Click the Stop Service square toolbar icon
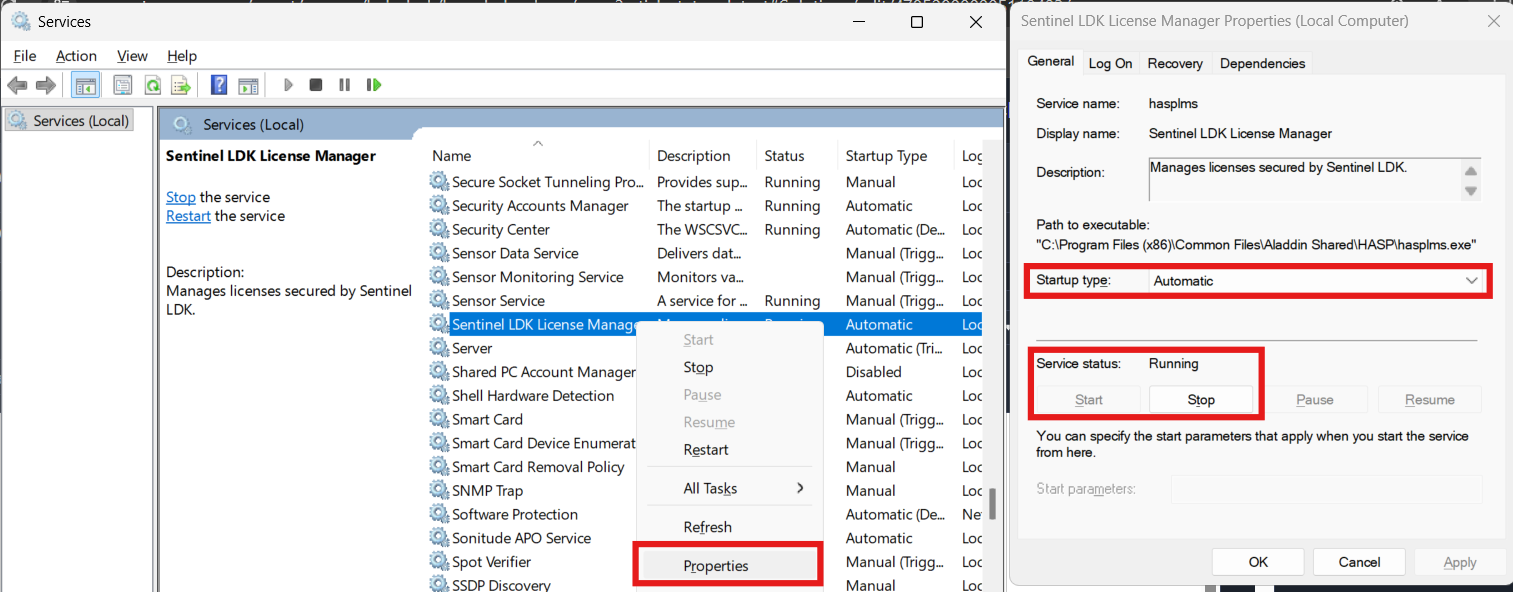This screenshot has height=592, width=1513. tap(316, 85)
